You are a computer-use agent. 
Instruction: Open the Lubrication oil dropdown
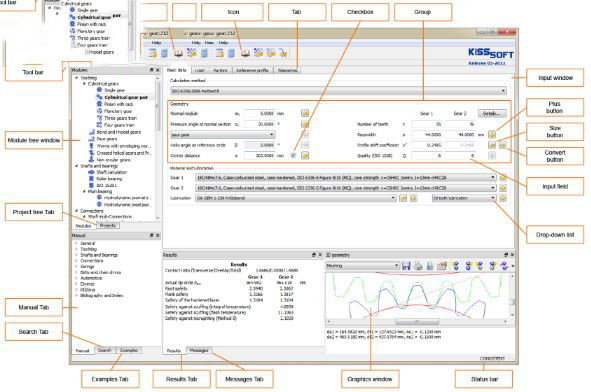296,198
